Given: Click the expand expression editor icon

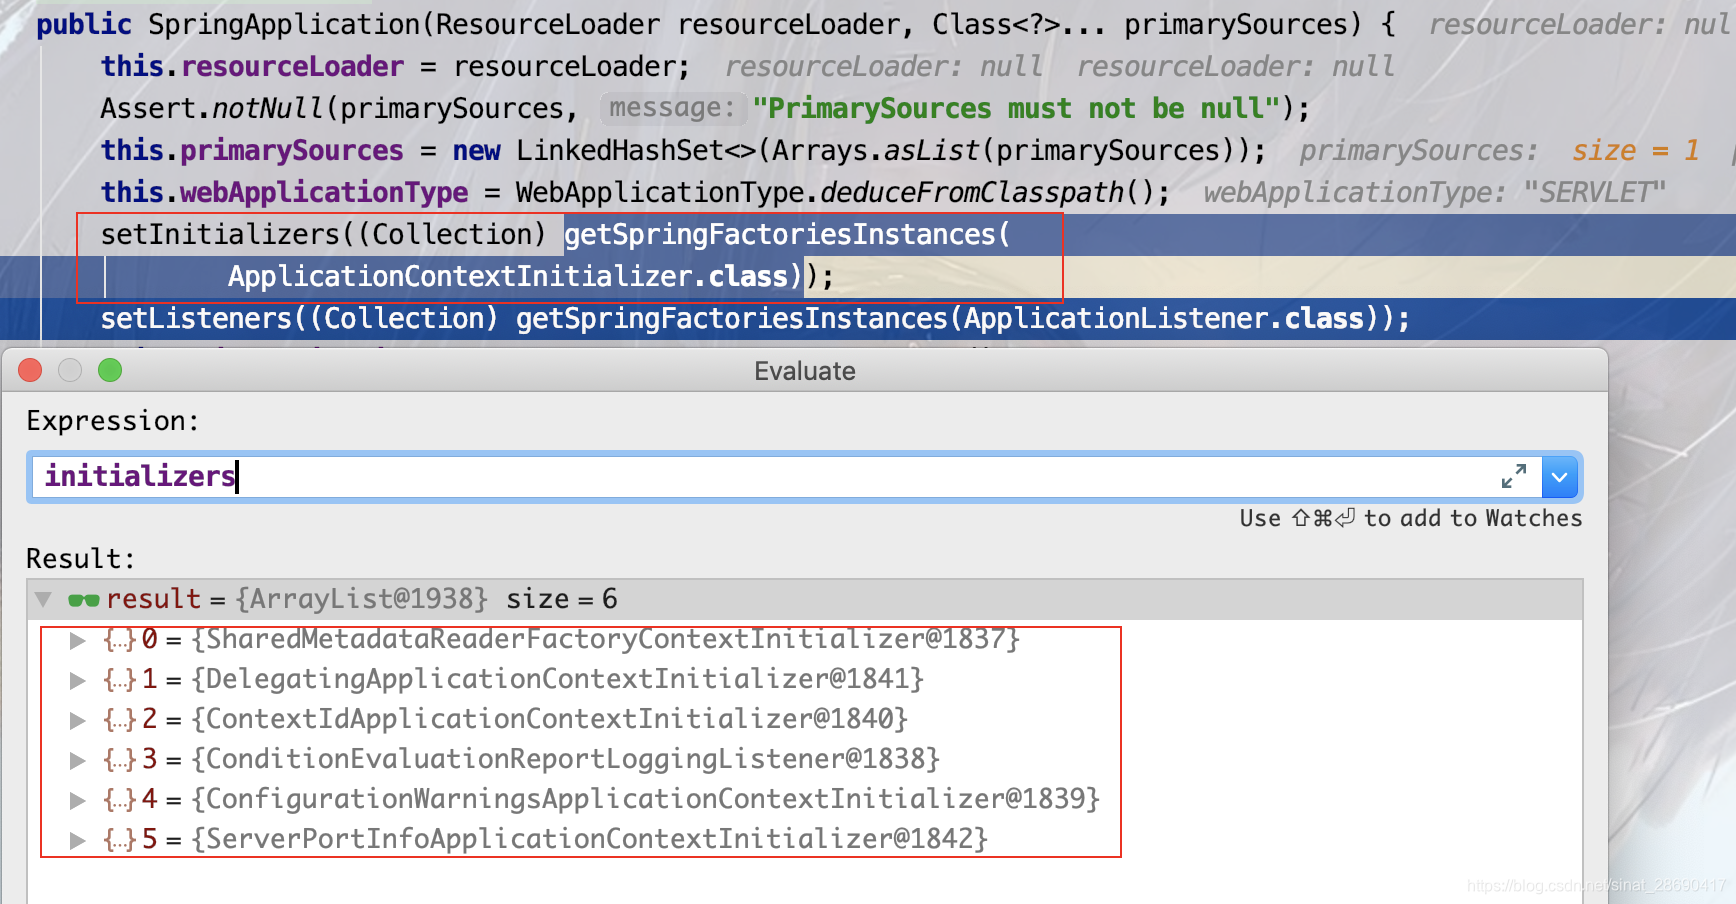Looking at the screenshot, I should pos(1514,477).
